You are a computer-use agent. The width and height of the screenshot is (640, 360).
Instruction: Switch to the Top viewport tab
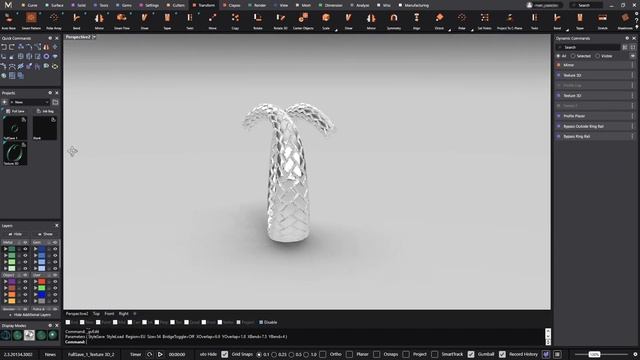click(96, 313)
